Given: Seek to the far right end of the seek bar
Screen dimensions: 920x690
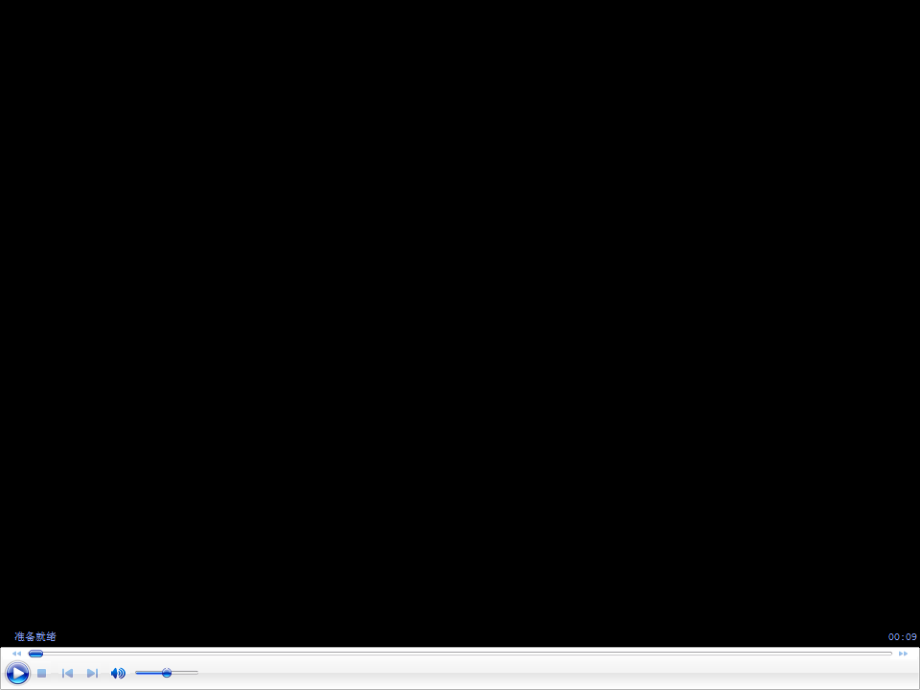Looking at the screenshot, I should 890,653.
